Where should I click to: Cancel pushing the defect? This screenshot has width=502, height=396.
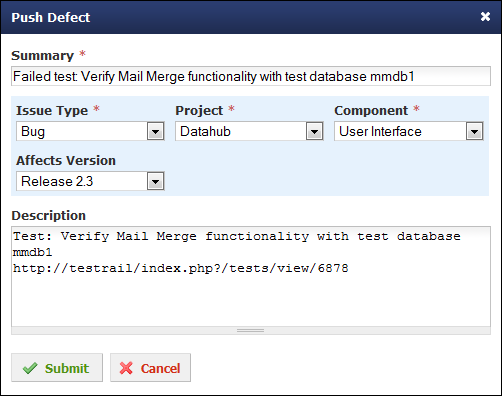151,368
